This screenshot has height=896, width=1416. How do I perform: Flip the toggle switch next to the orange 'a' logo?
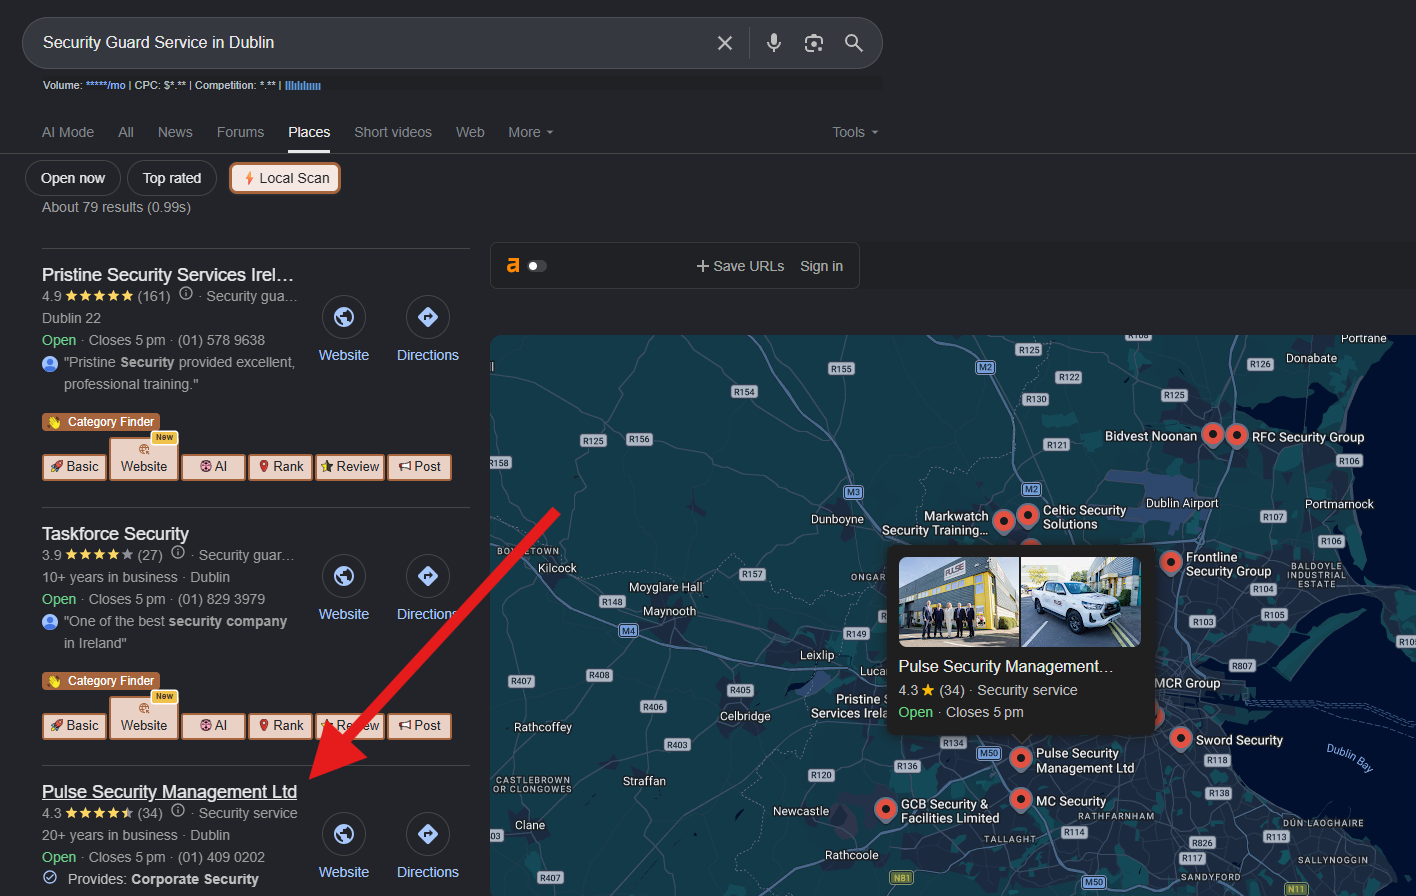537,266
